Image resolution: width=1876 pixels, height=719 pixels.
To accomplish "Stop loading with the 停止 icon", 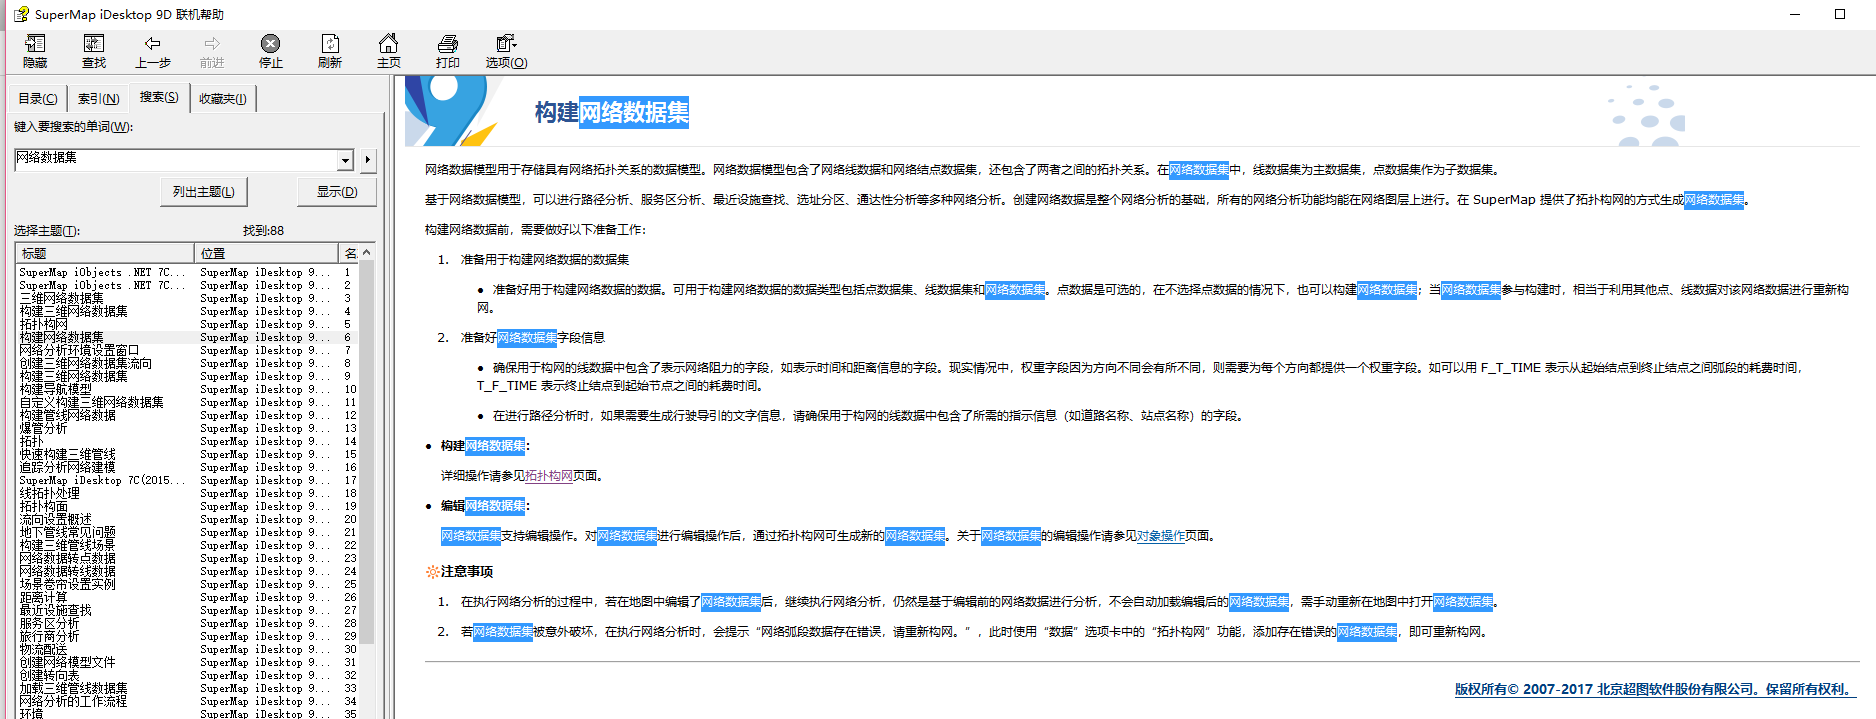I will click(271, 51).
